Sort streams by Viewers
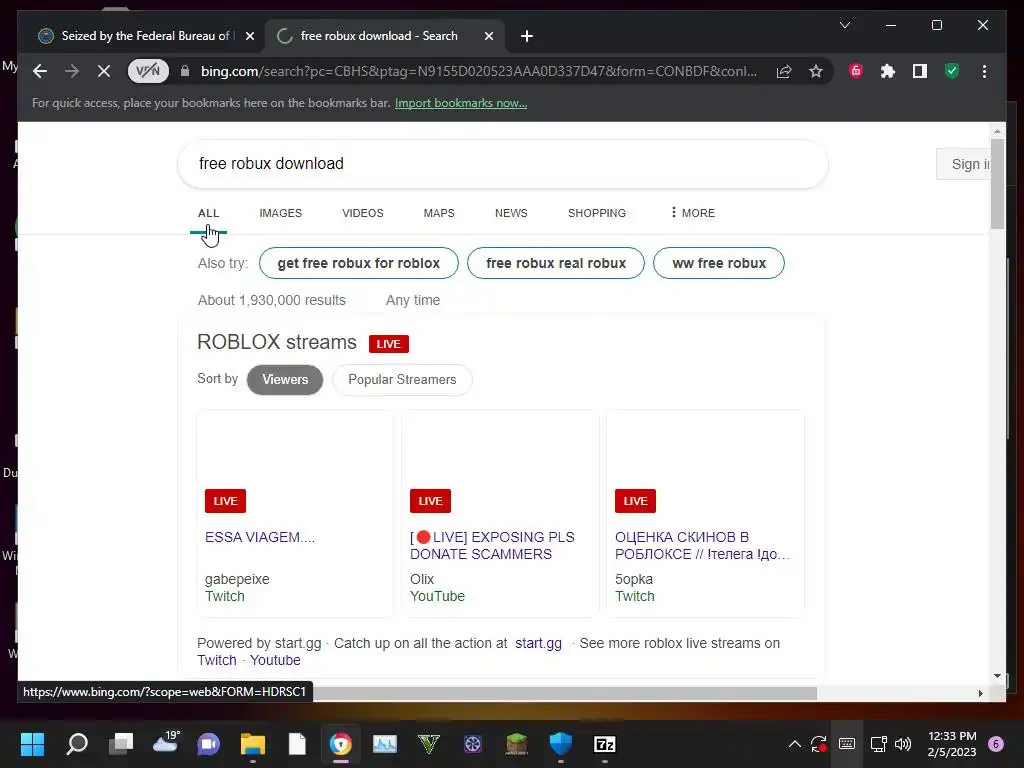The width and height of the screenshot is (1024, 768). [285, 379]
